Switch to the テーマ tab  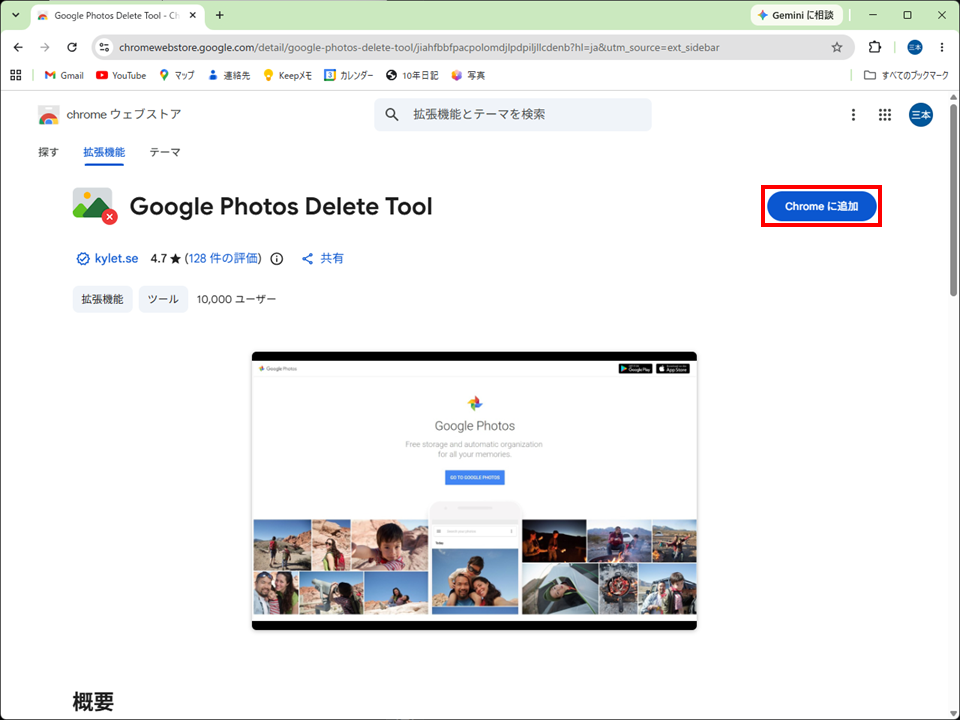165,152
